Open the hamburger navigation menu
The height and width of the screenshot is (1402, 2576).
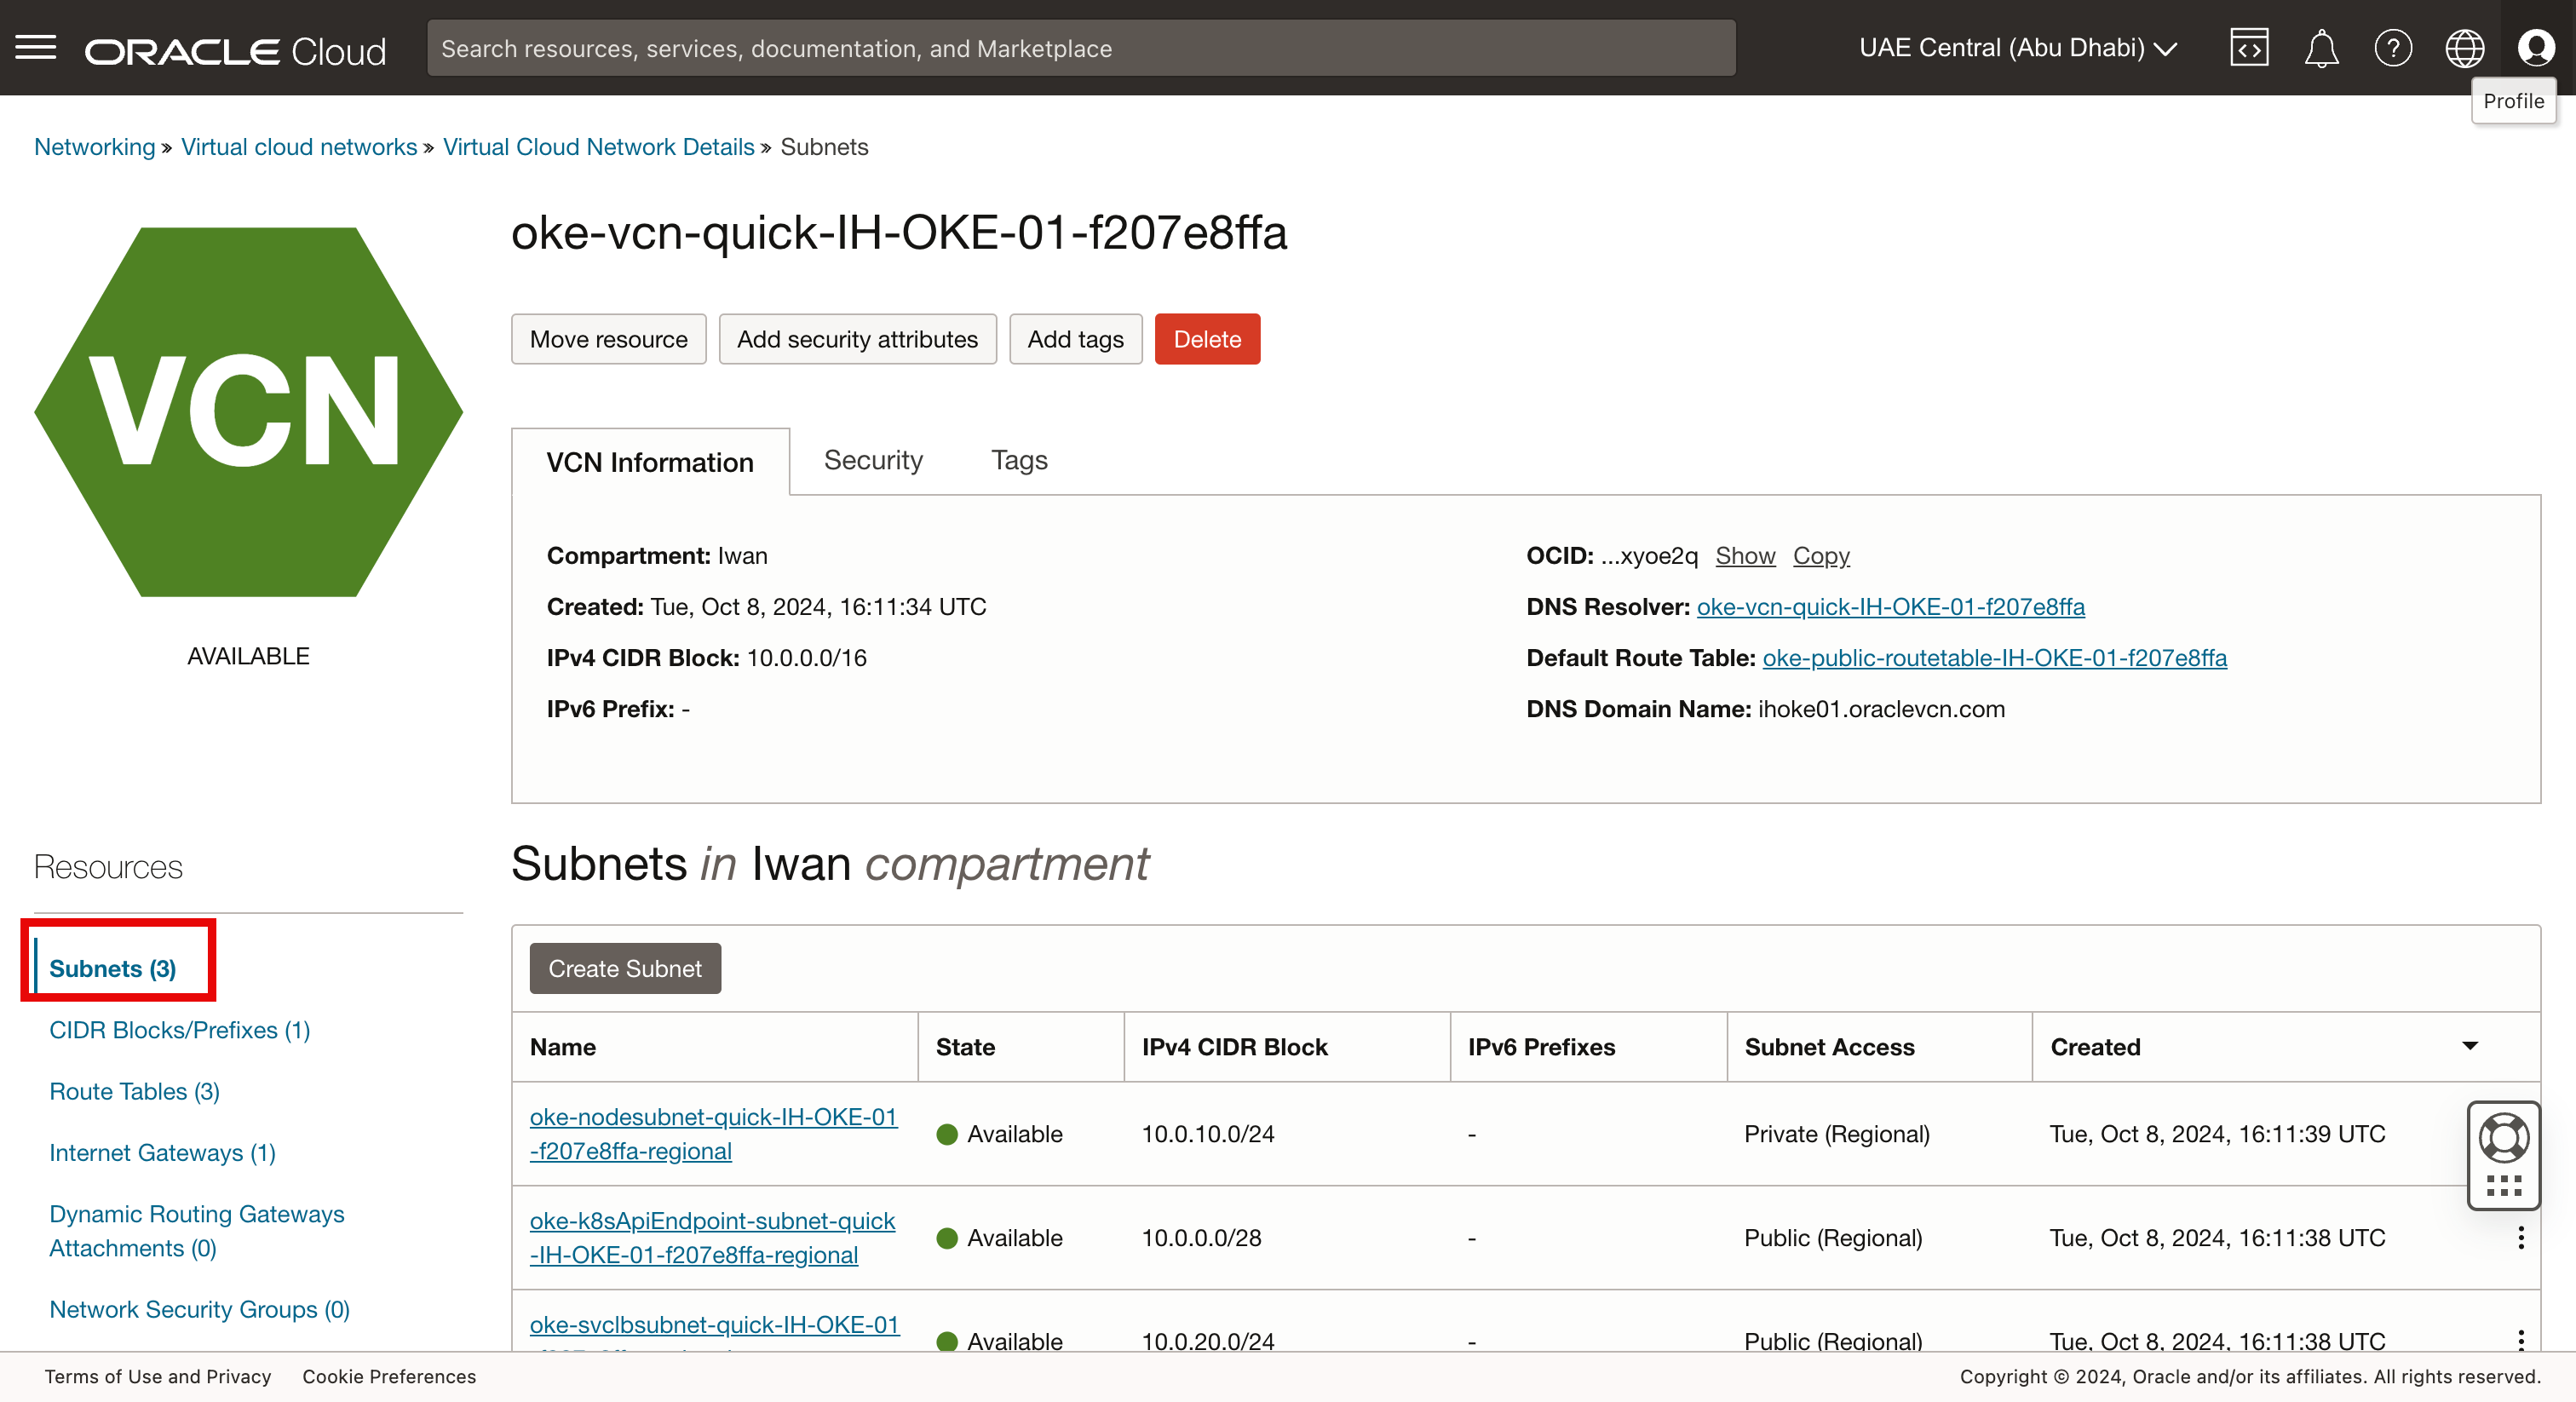coord(36,47)
